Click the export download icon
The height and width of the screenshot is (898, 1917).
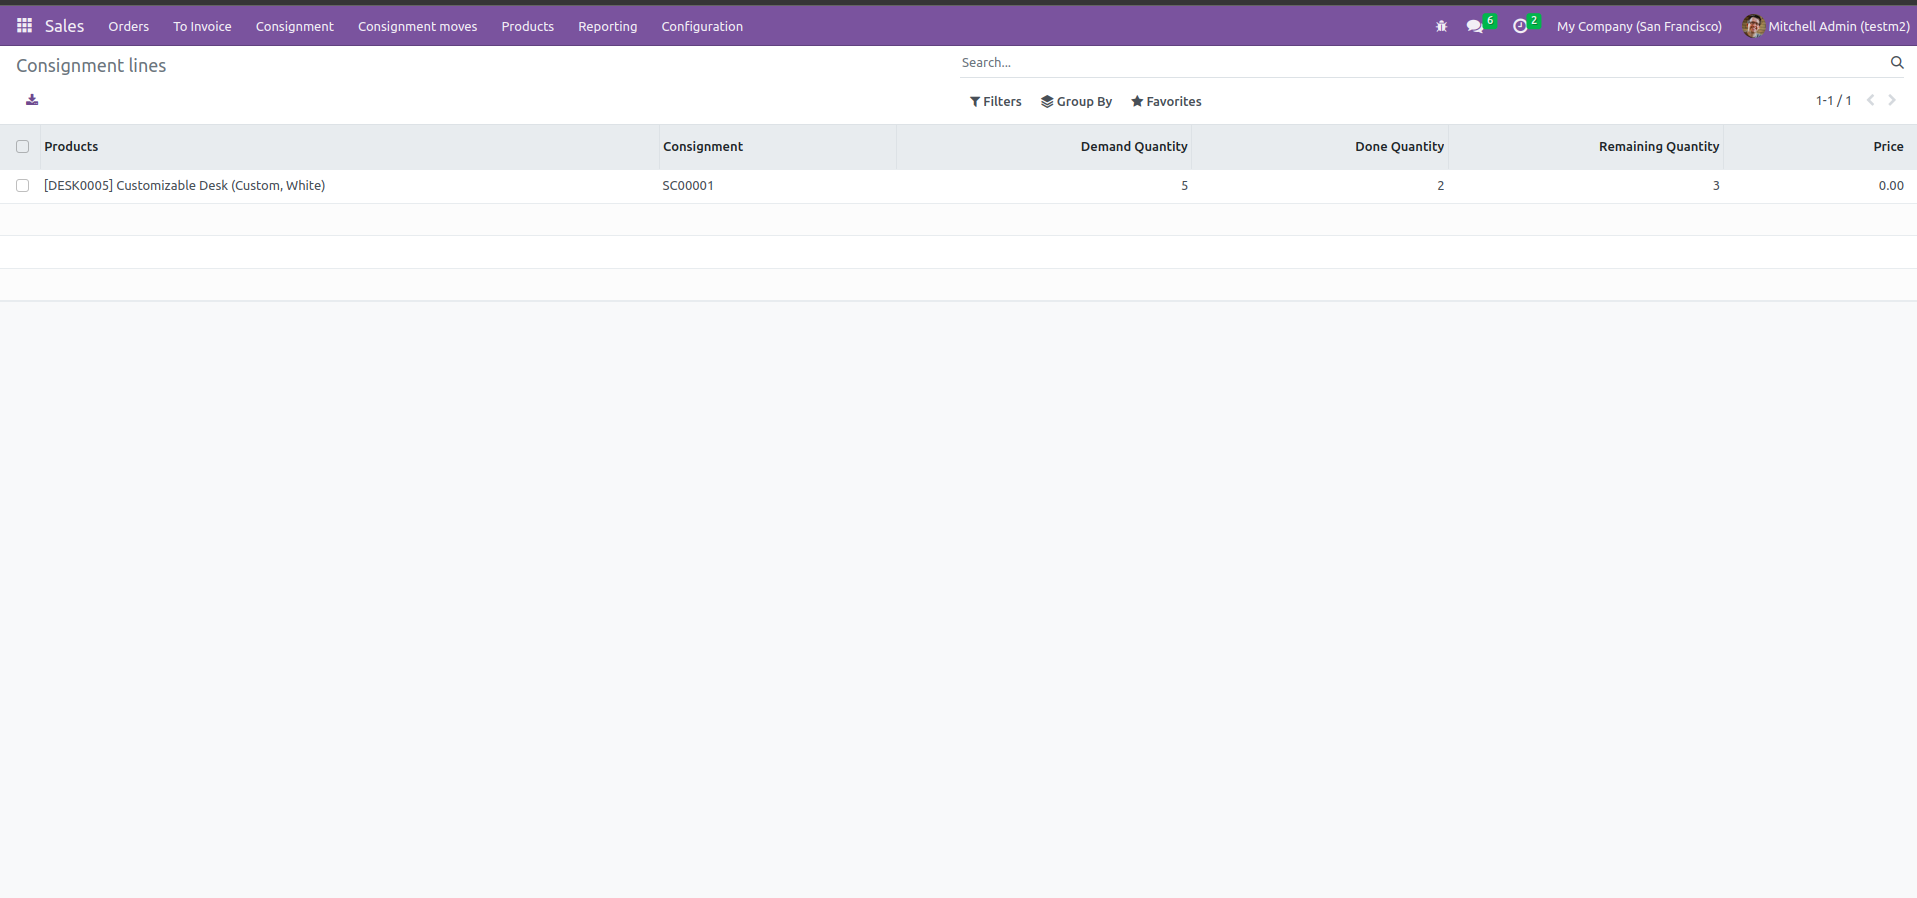coord(32,100)
